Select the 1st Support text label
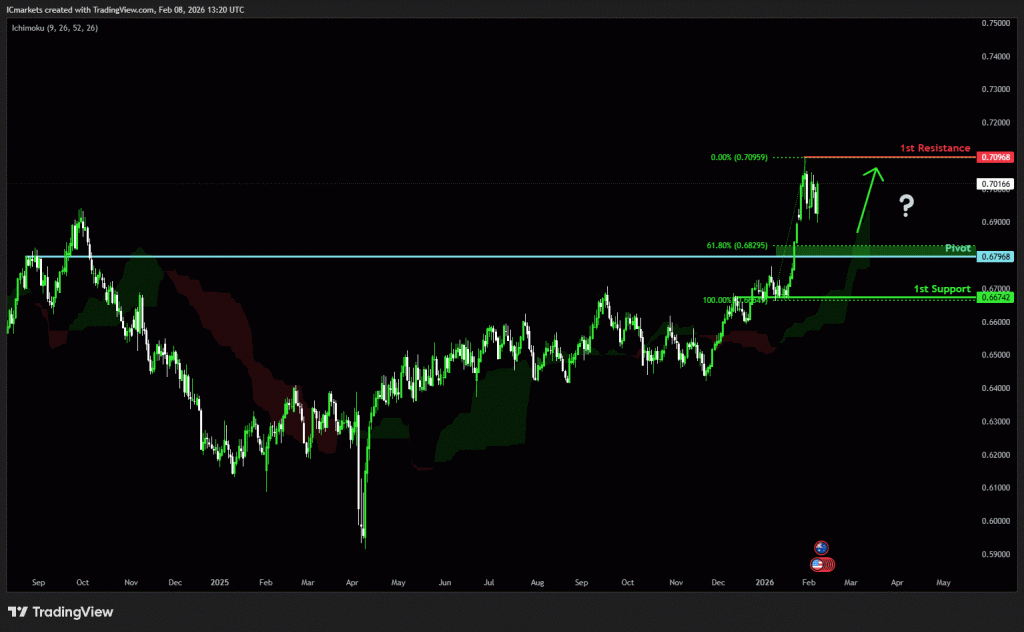1024x632 pixels. tap(942, 289)
